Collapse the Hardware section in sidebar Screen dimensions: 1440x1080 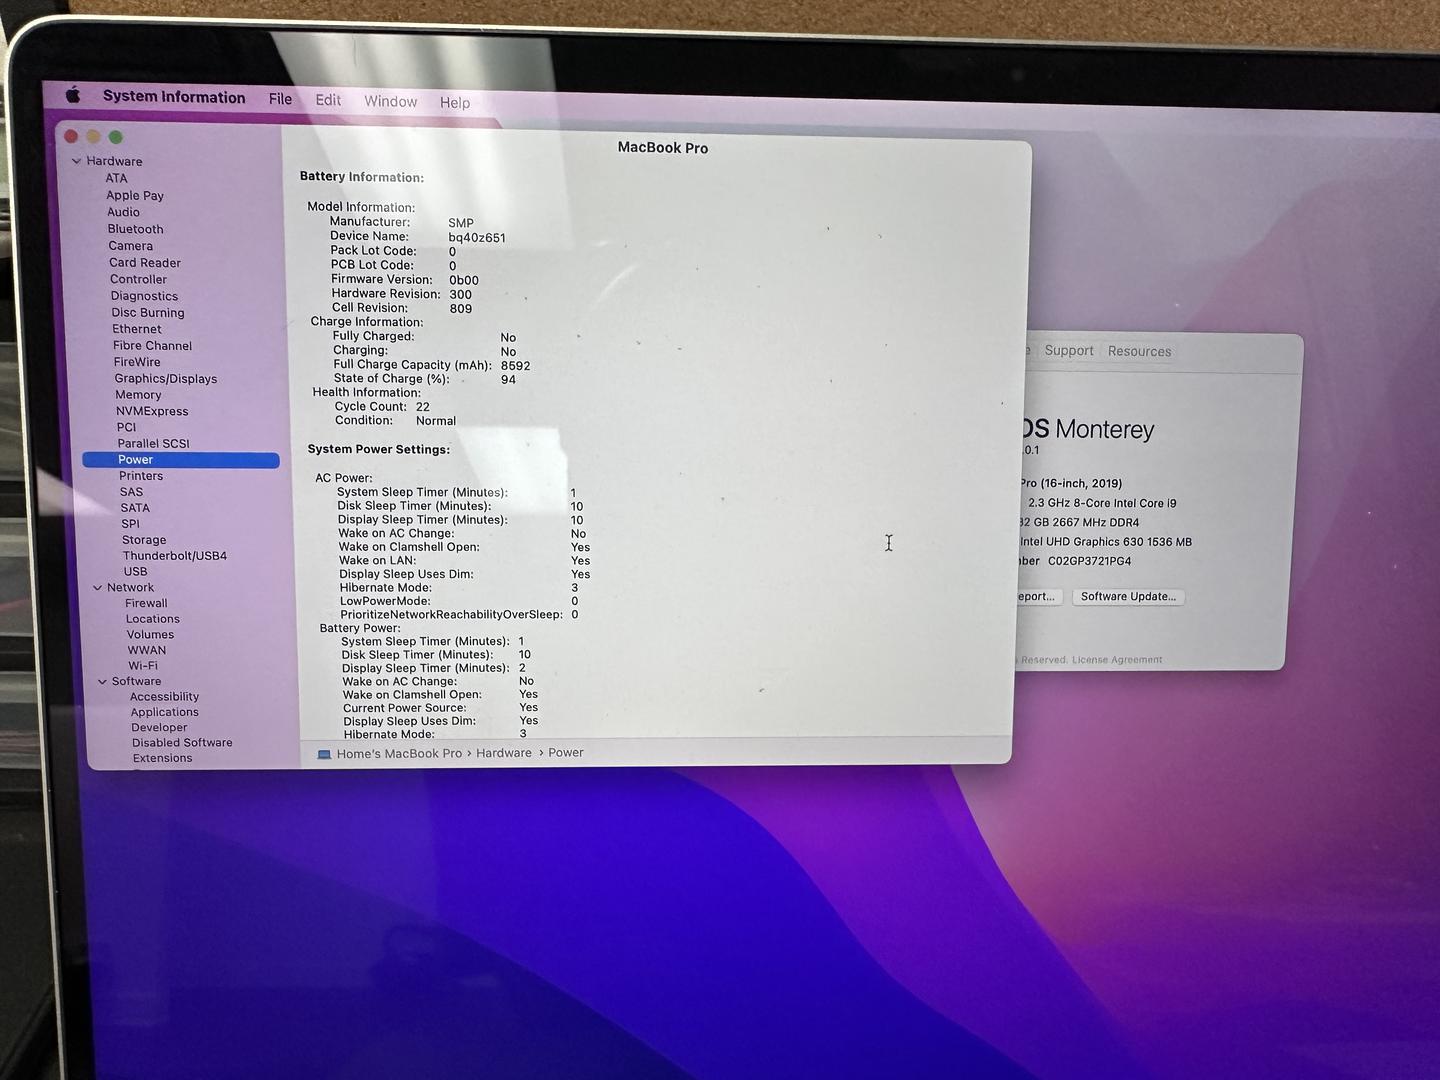pos(76,161)
